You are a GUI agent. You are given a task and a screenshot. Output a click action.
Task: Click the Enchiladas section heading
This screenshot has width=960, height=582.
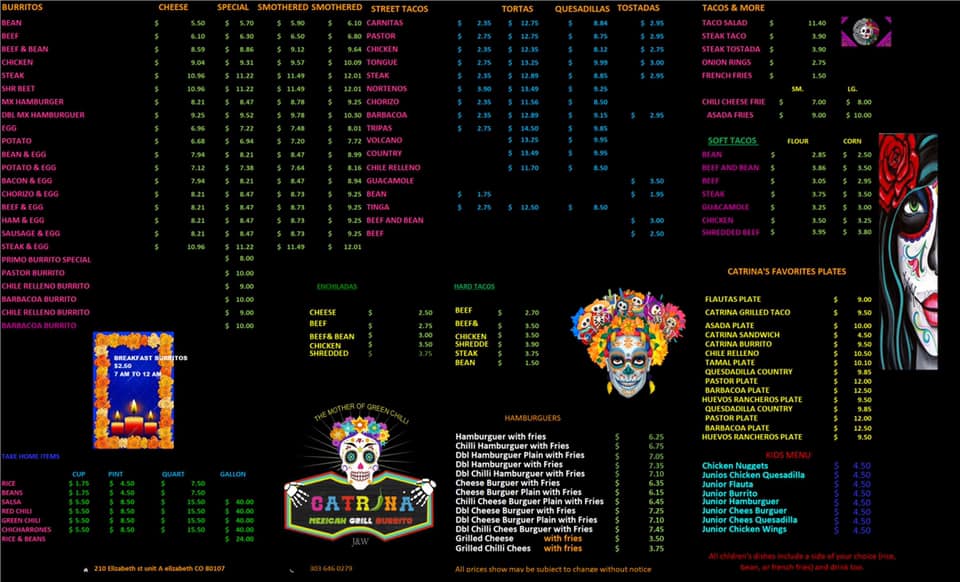pos(336,286)
